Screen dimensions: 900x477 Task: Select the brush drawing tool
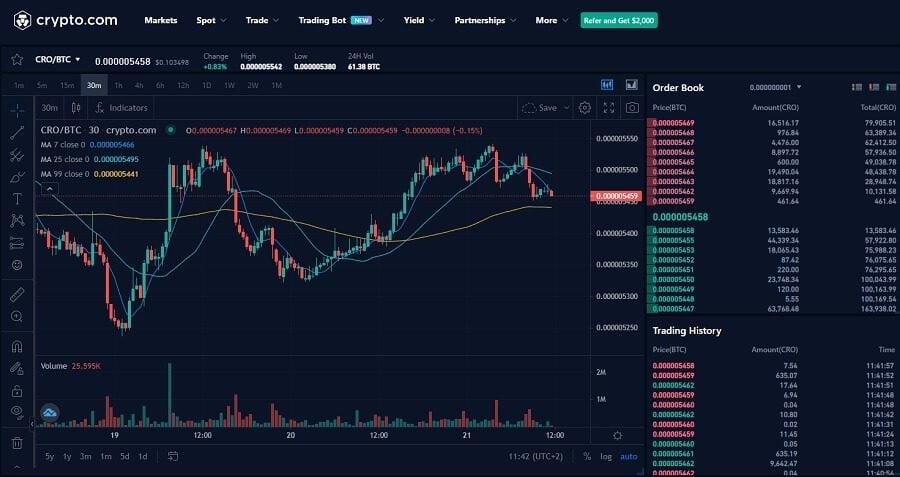(17, 177)
